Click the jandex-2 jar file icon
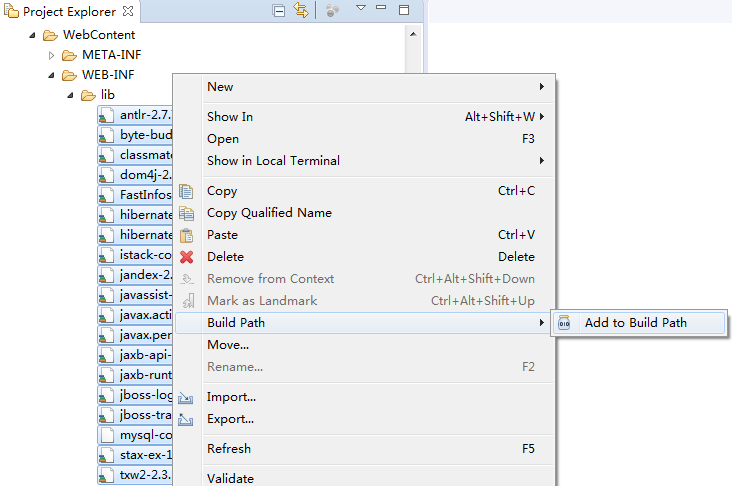Image resolution: width=732 pixels, height=486 pixels. [x=106, y=275]
